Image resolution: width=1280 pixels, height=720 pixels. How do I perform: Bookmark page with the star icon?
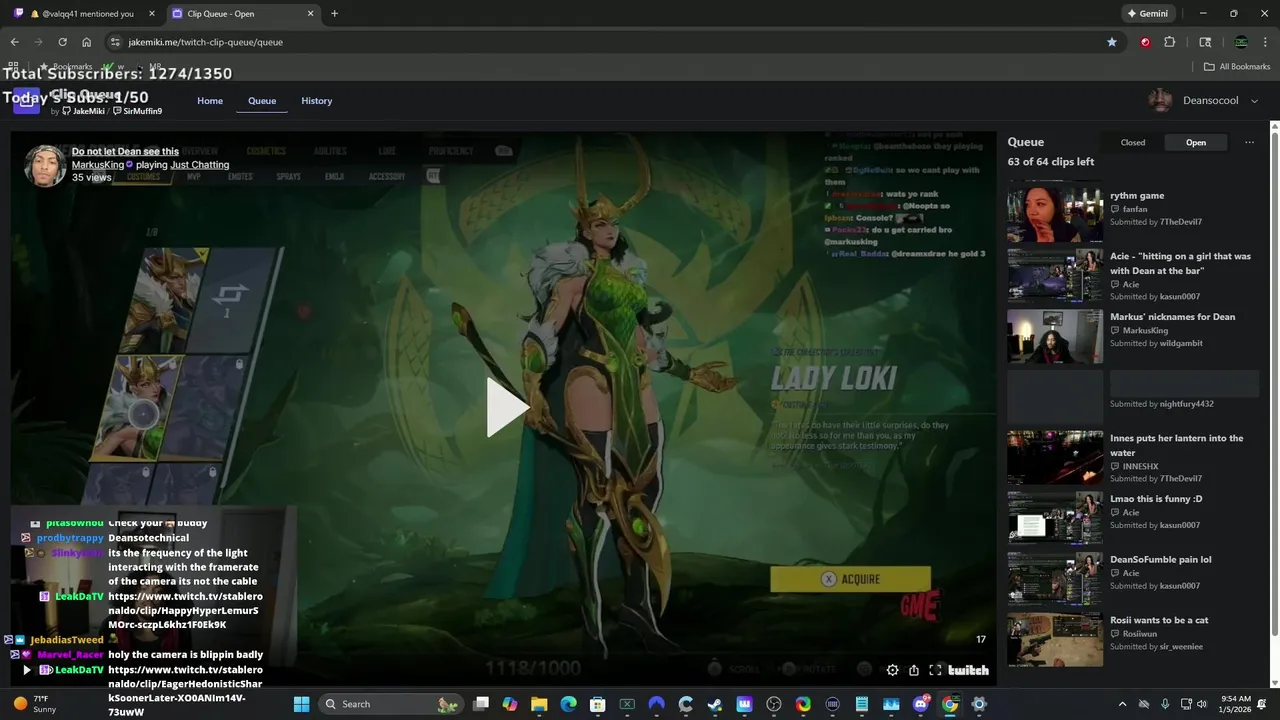coord(1111,42)
